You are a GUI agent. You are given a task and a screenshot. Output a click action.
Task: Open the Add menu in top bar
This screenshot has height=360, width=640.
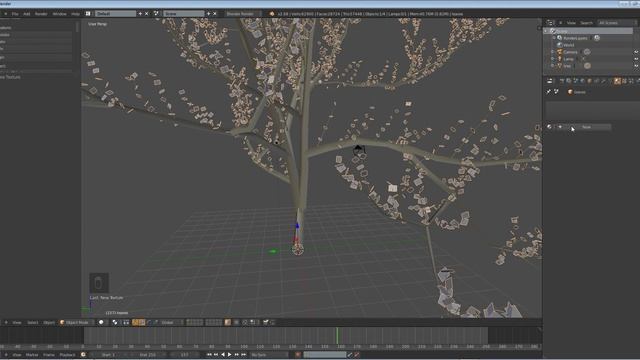pos(27,14)
